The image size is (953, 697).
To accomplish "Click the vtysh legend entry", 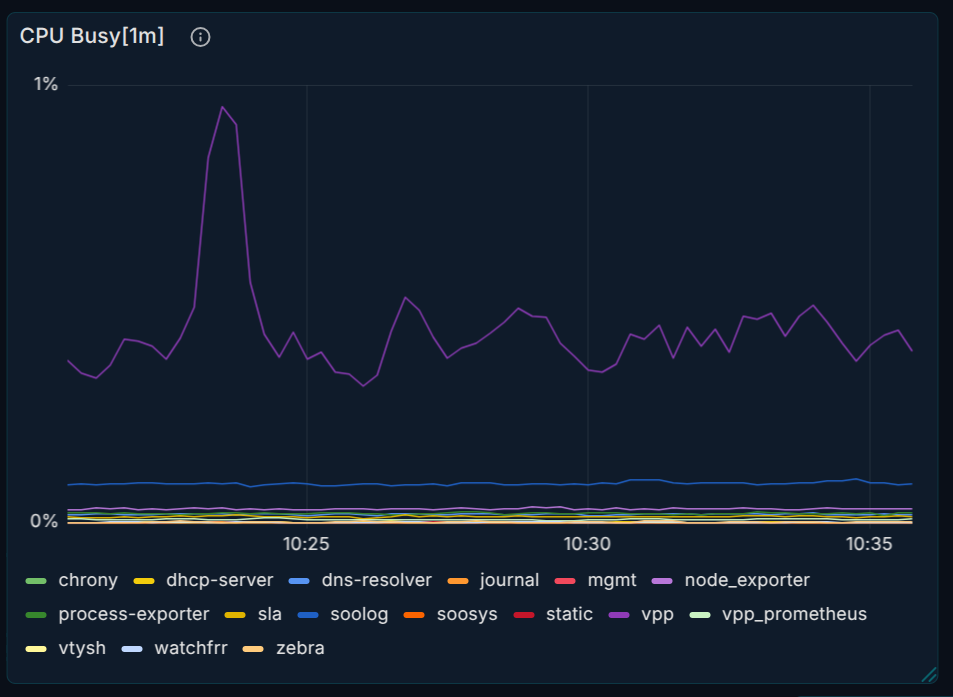I will [x=84, y=648].
